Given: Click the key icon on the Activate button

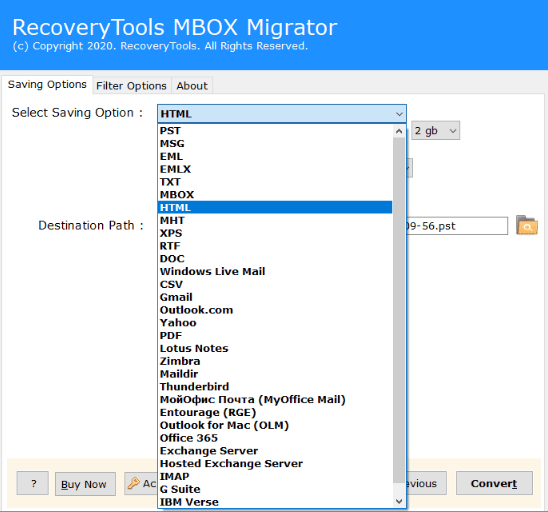Looking at the screenshot, I should coord(134,483).
